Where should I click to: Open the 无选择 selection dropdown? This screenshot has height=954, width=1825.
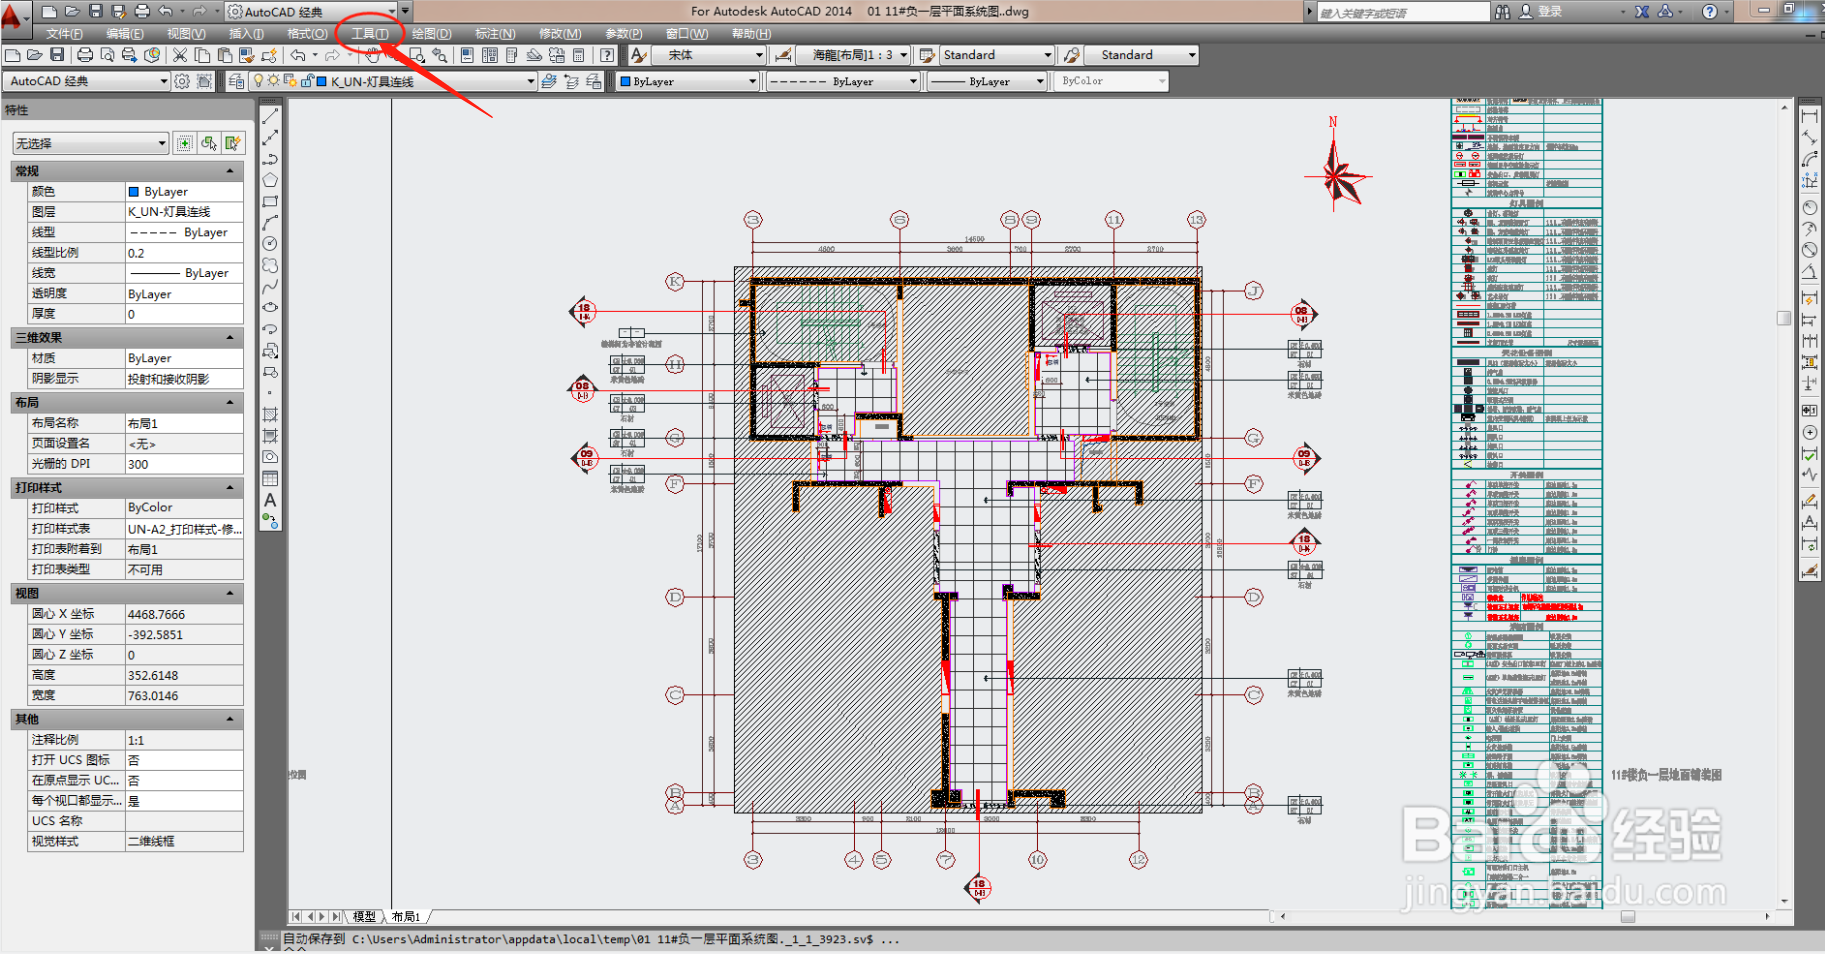90,143
